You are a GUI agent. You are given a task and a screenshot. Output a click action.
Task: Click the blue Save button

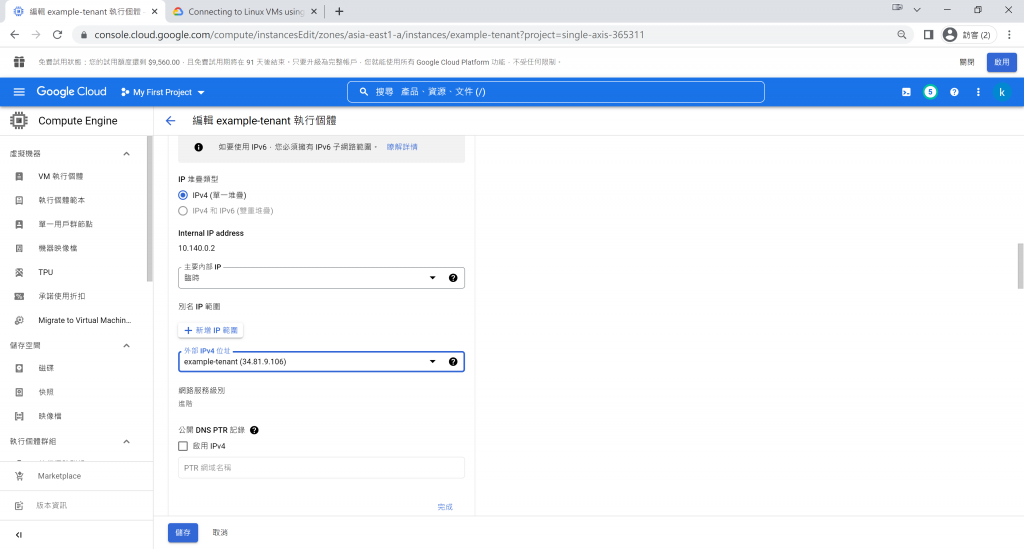pos(183,533)
